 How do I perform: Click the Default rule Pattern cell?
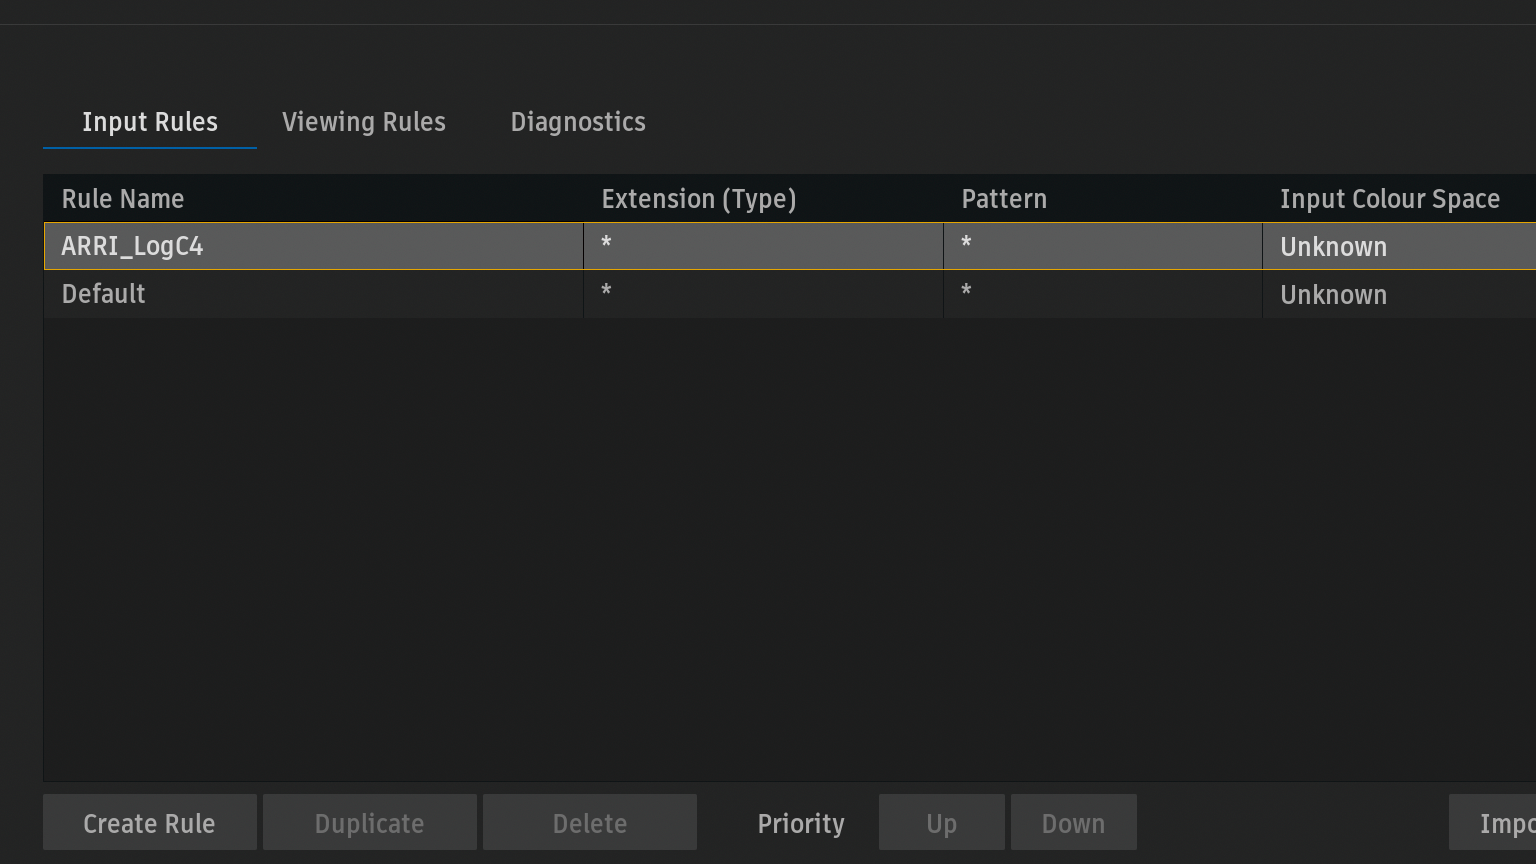pyautogui.click(x=1102, y=295)
